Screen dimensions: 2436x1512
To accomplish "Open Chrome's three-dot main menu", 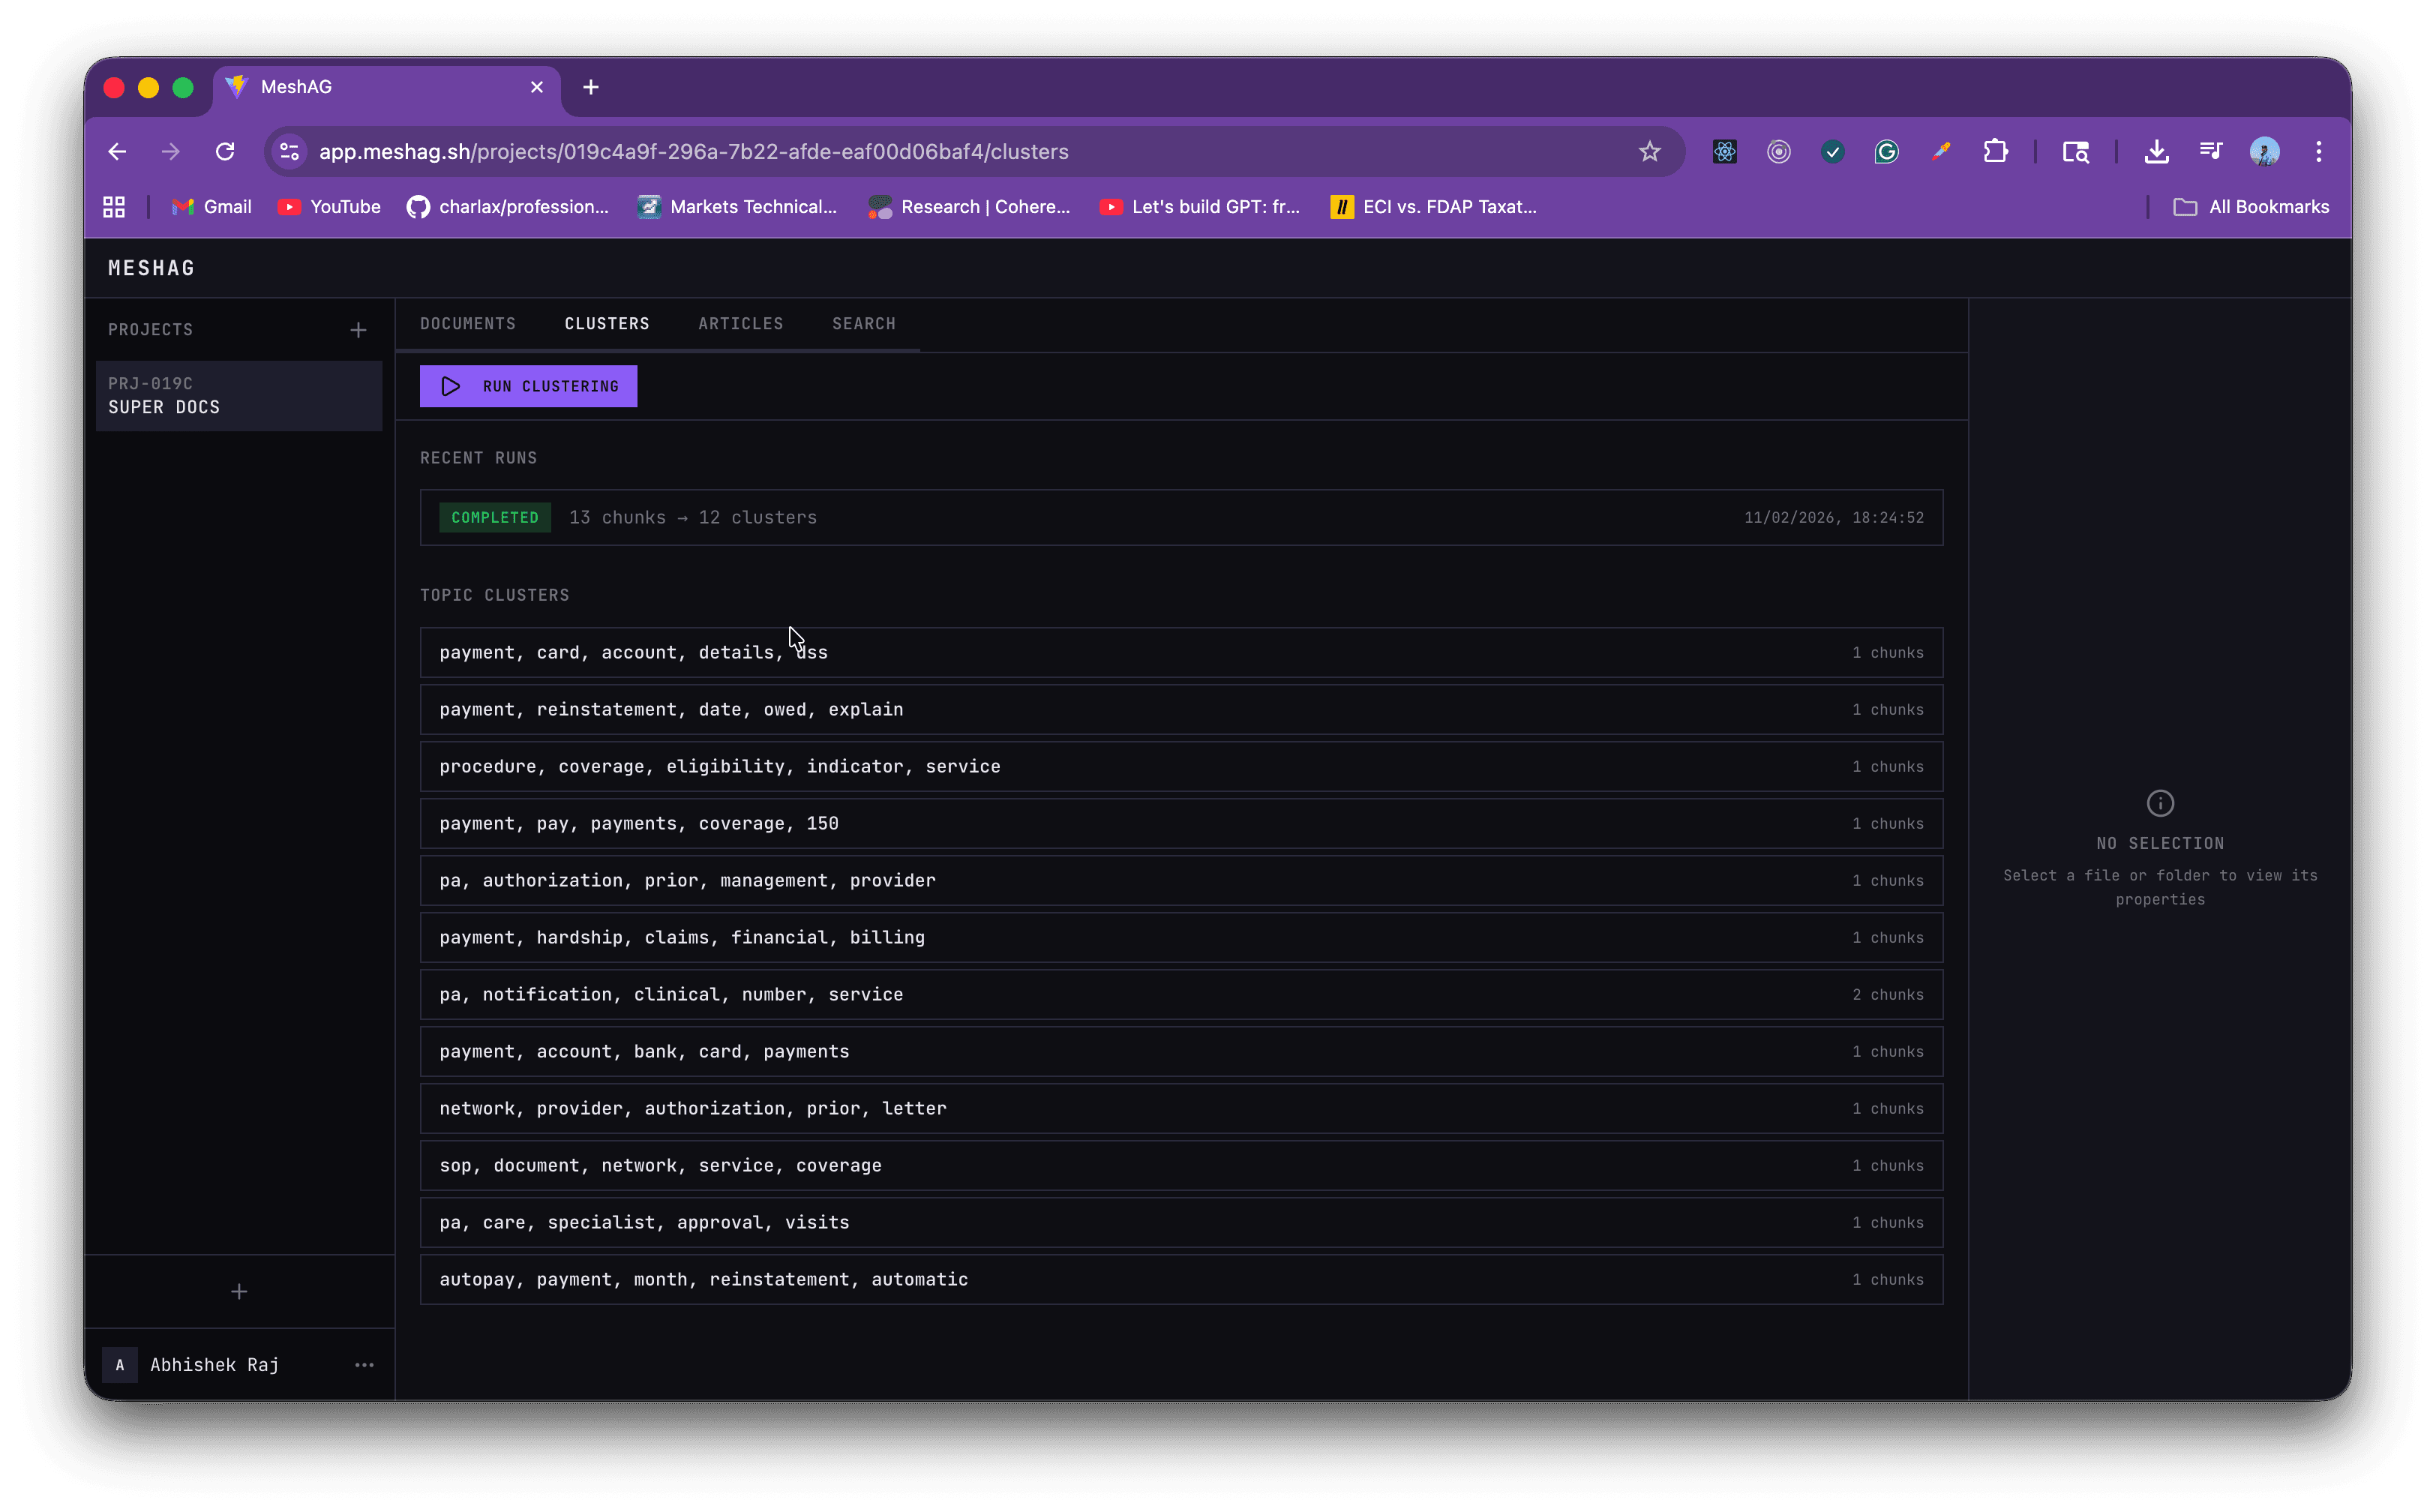I will tap(2319, 151).
